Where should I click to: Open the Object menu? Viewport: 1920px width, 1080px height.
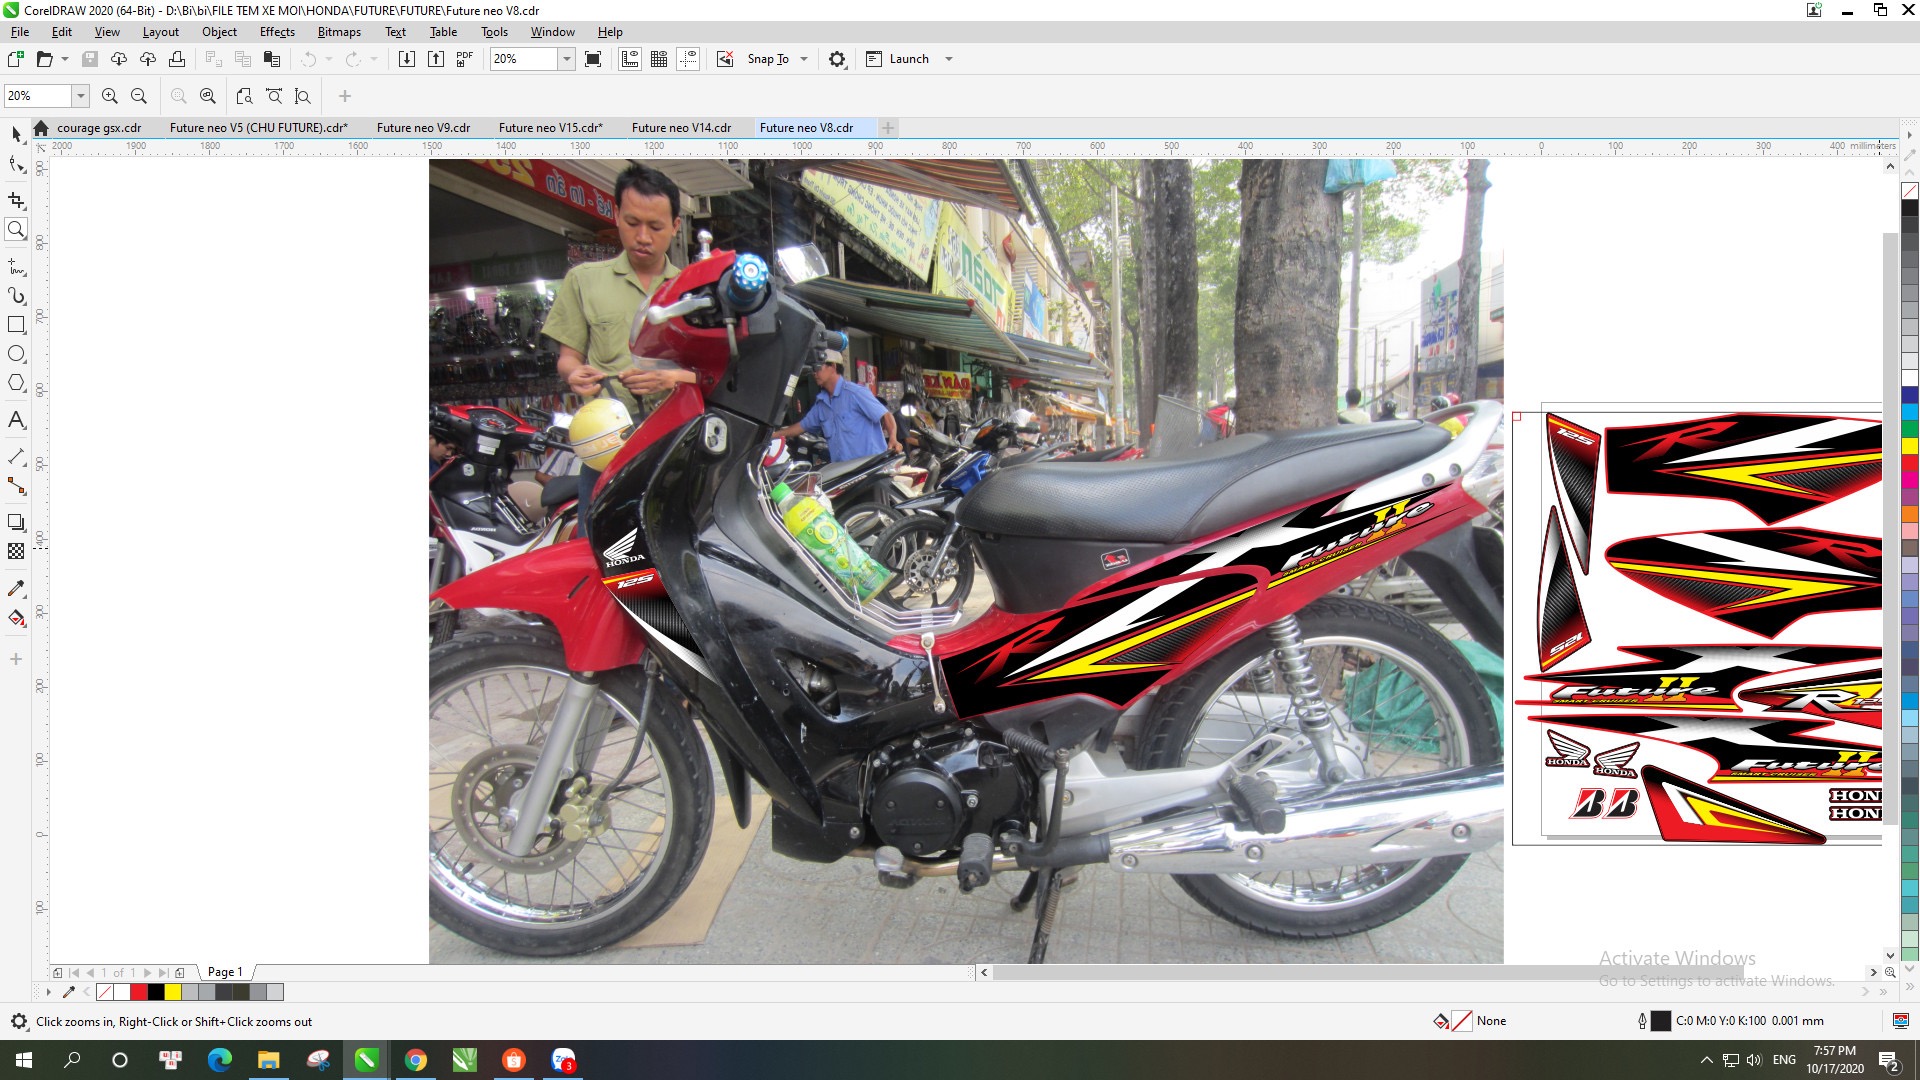point(219,32)
